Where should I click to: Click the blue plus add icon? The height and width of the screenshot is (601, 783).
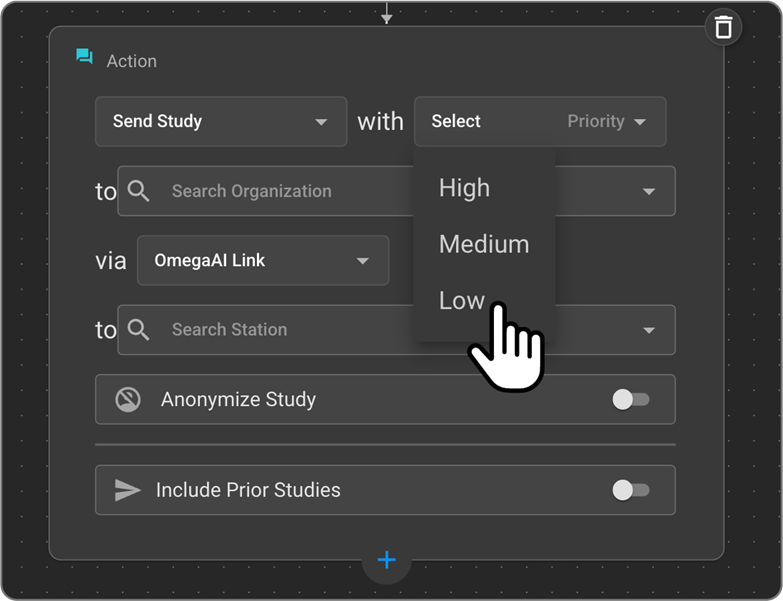pyautogui.click(x=387, y=560)
